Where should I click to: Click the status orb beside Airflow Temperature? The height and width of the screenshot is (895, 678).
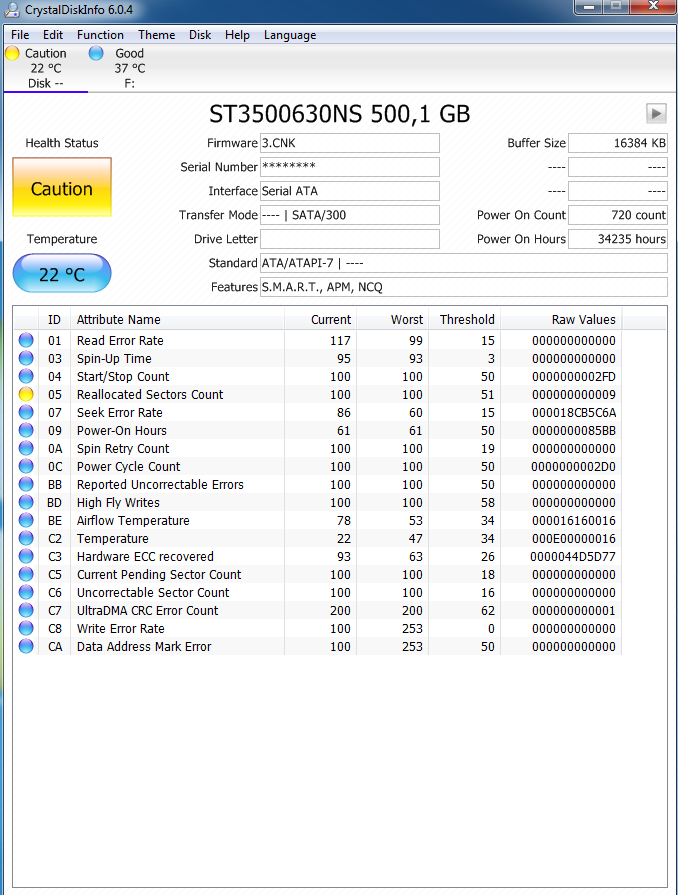26,520
